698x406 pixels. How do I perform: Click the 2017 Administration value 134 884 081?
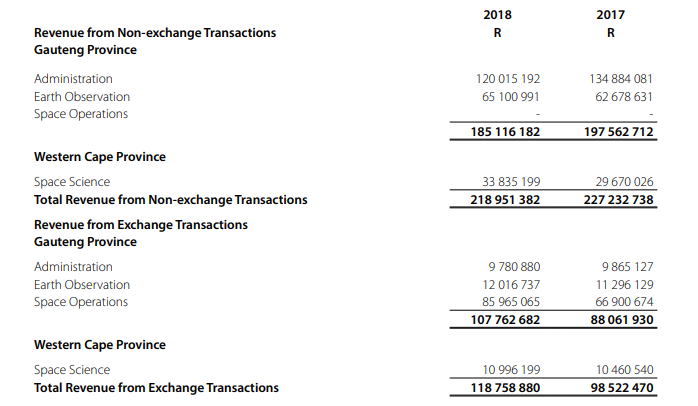point(621,79)
